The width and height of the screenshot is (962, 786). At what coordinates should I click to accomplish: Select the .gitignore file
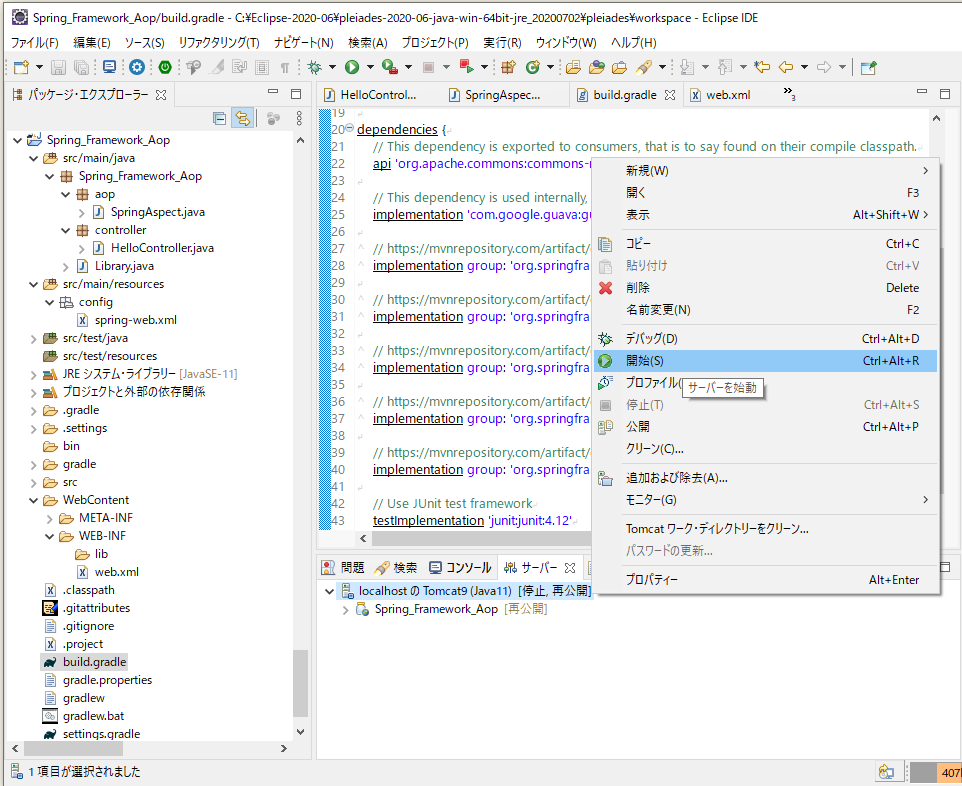point(88,626)
